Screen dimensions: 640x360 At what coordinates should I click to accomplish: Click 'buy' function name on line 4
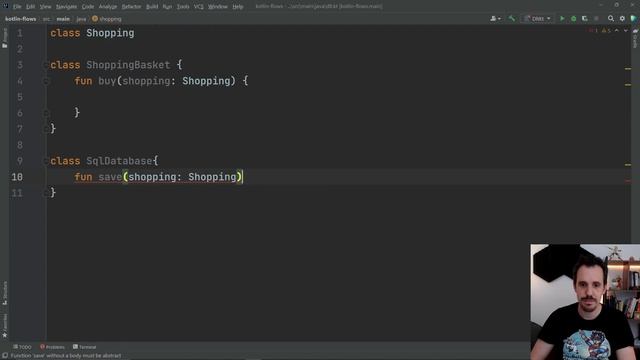[107, 81]
